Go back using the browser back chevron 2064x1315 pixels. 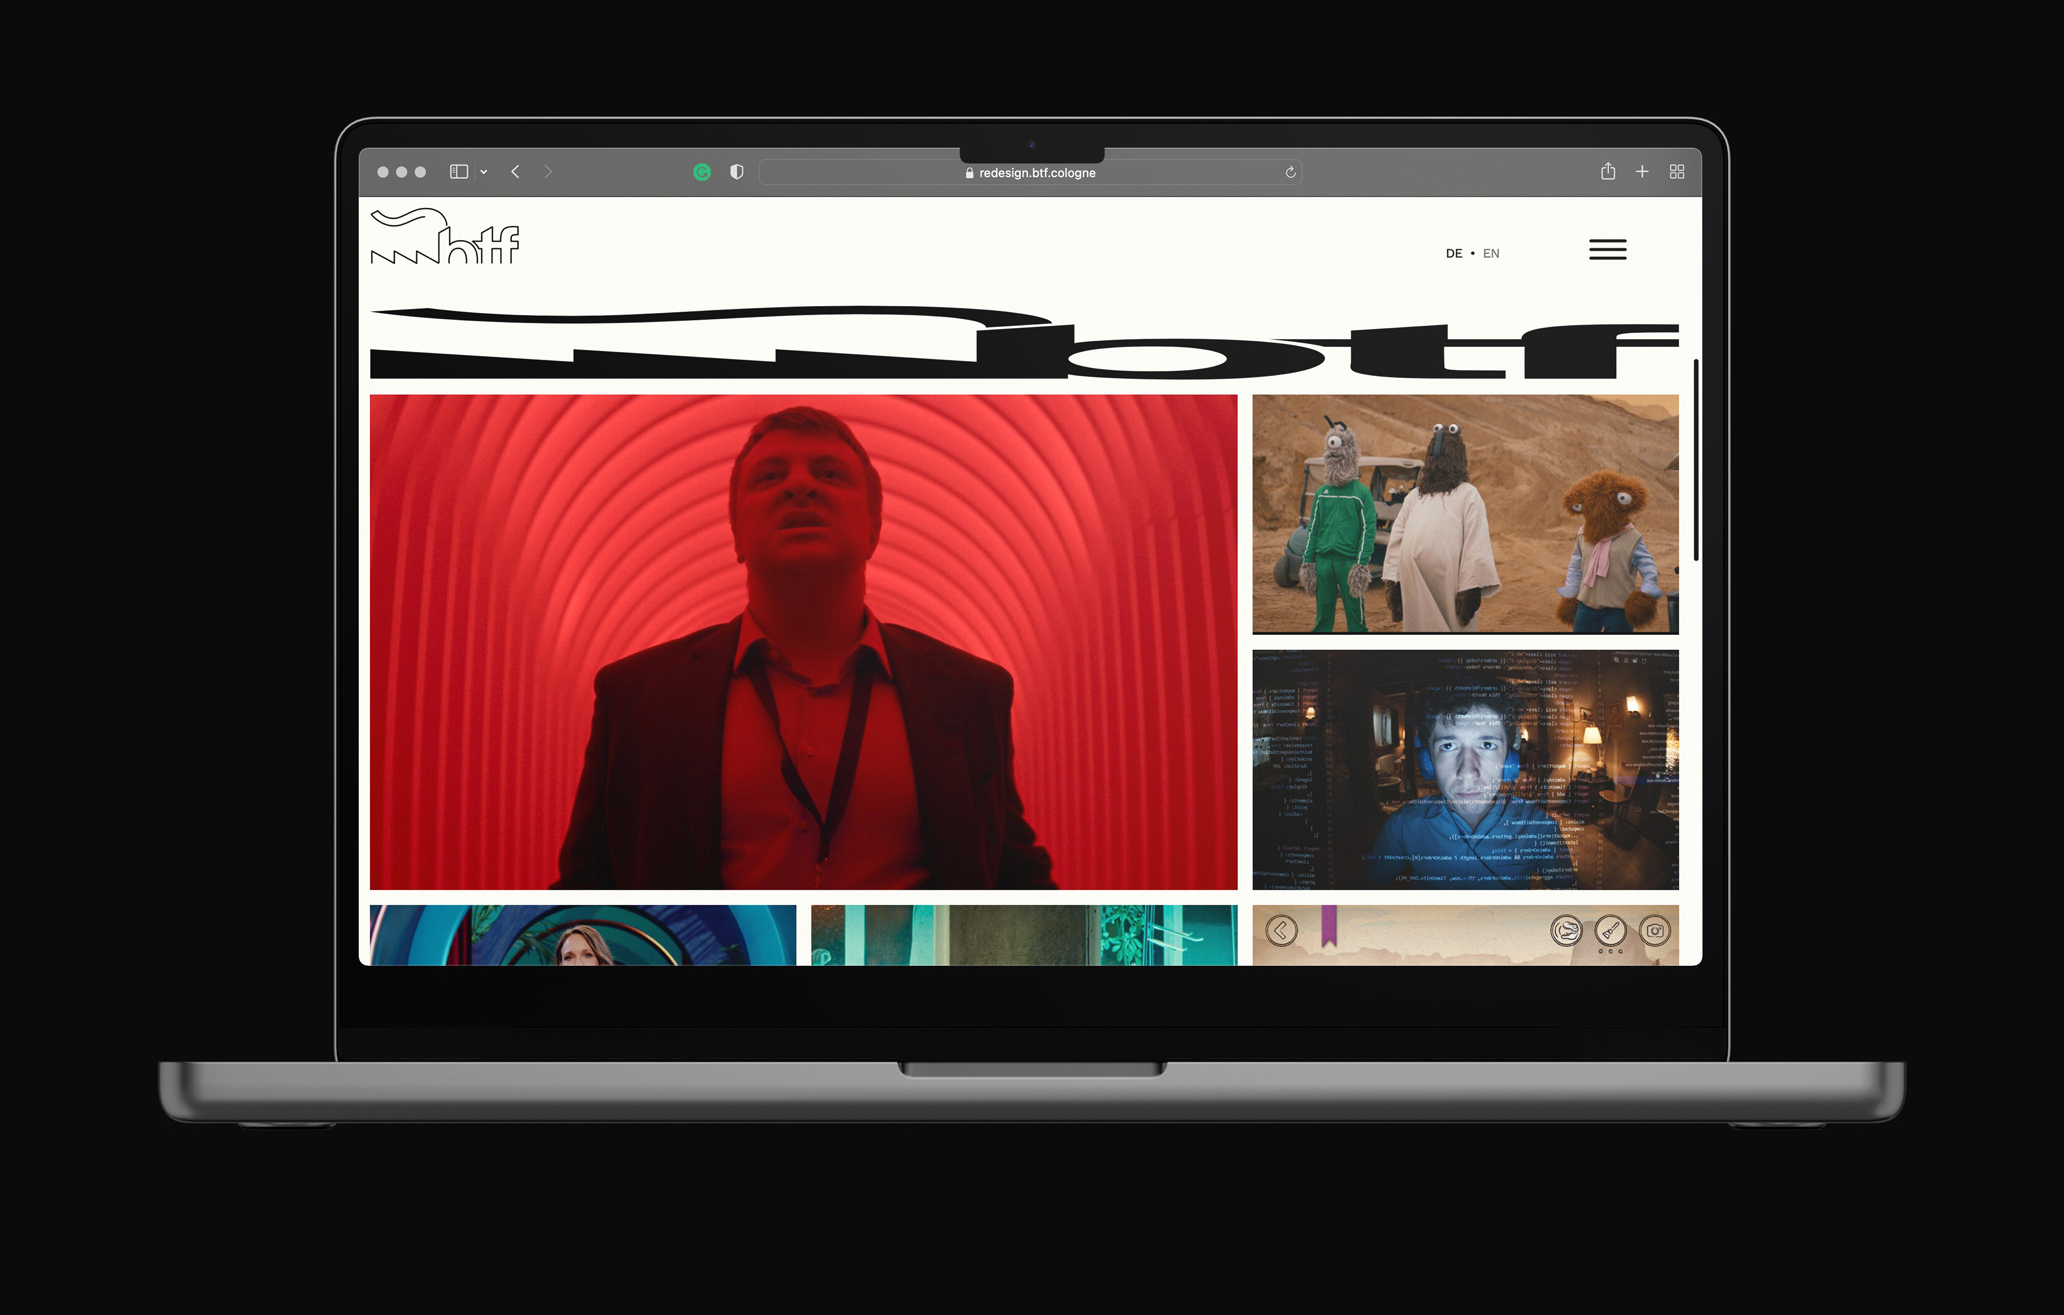[516, 172]
